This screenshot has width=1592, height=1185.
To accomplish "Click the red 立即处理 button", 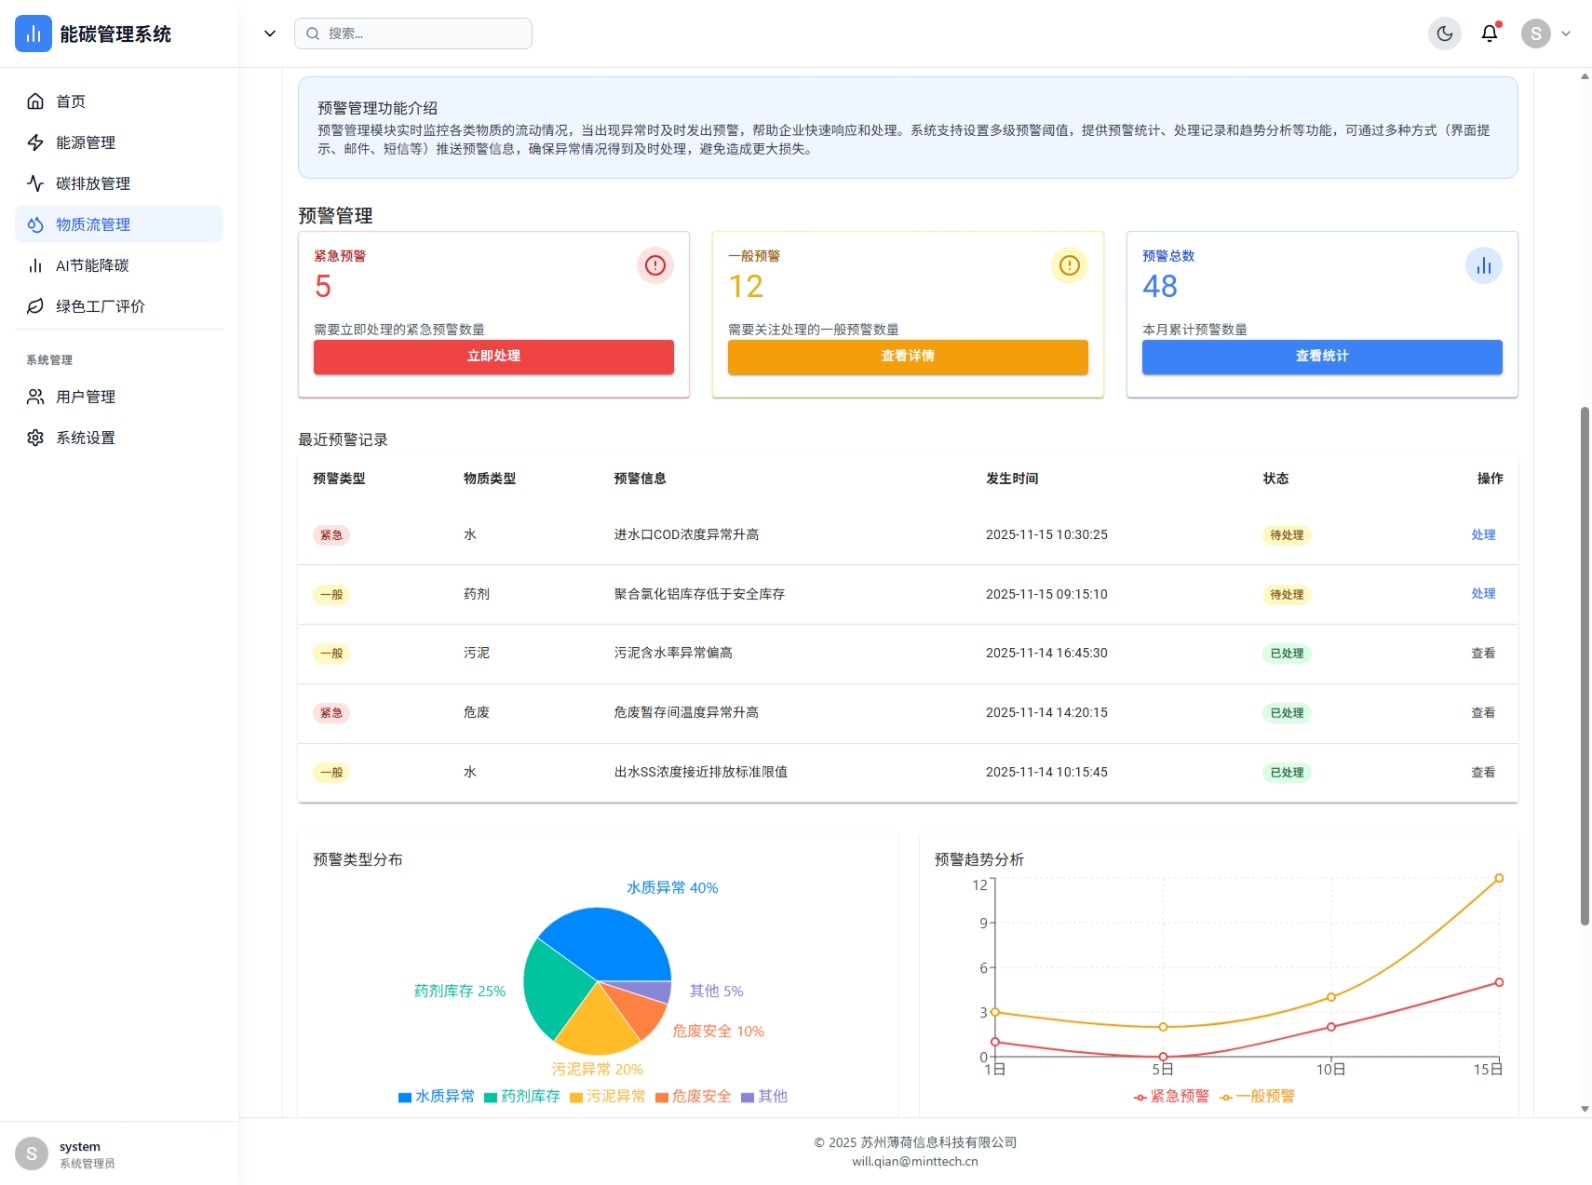I will [494, 357].
